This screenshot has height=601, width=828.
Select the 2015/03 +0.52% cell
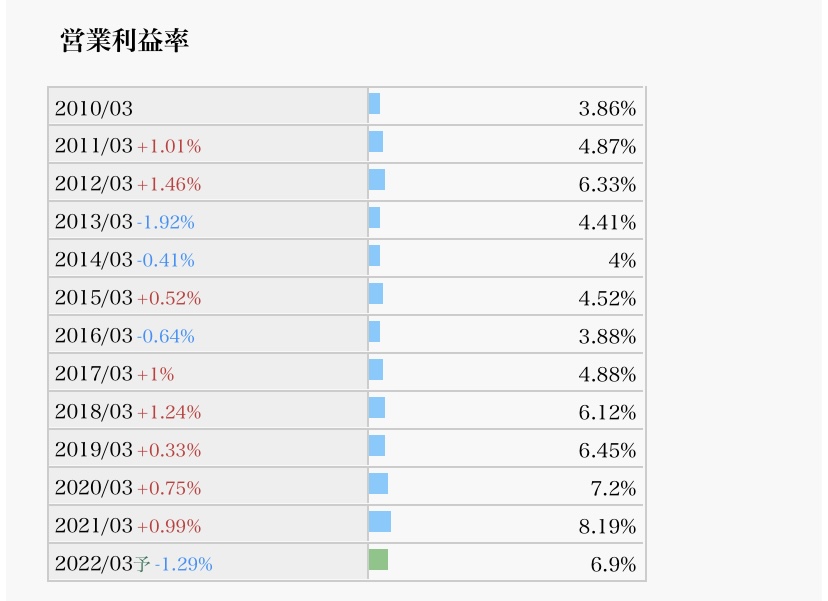tap(208, 297)
